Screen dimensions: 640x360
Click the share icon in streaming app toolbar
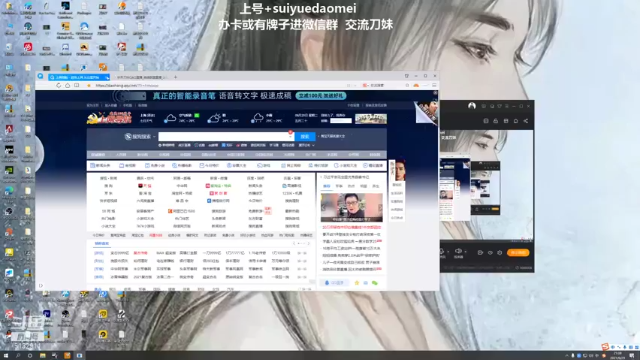coord(526,121)
